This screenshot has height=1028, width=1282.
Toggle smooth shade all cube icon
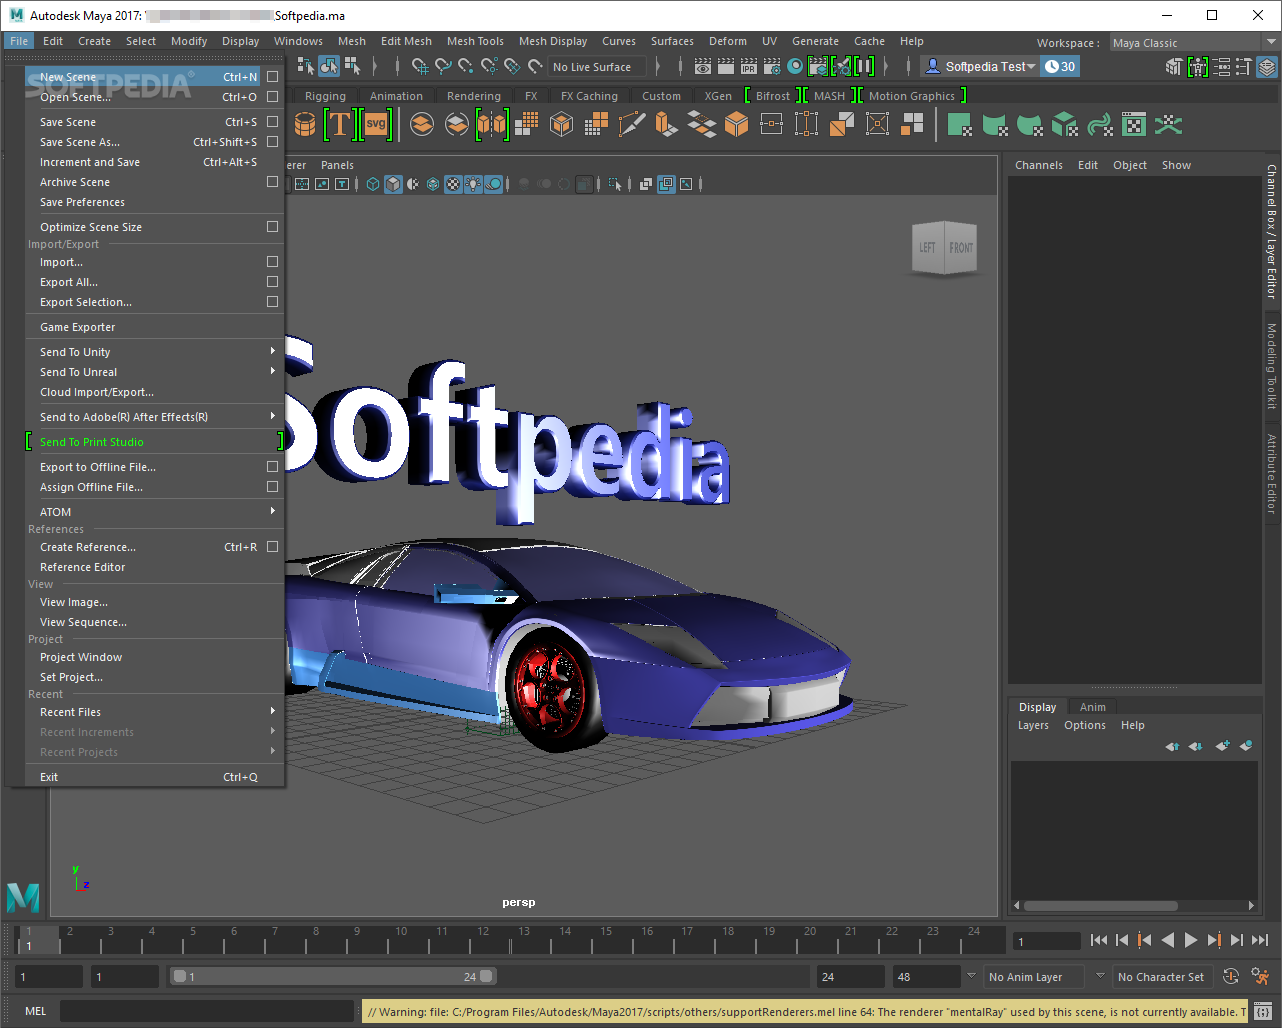click(393, 184)
